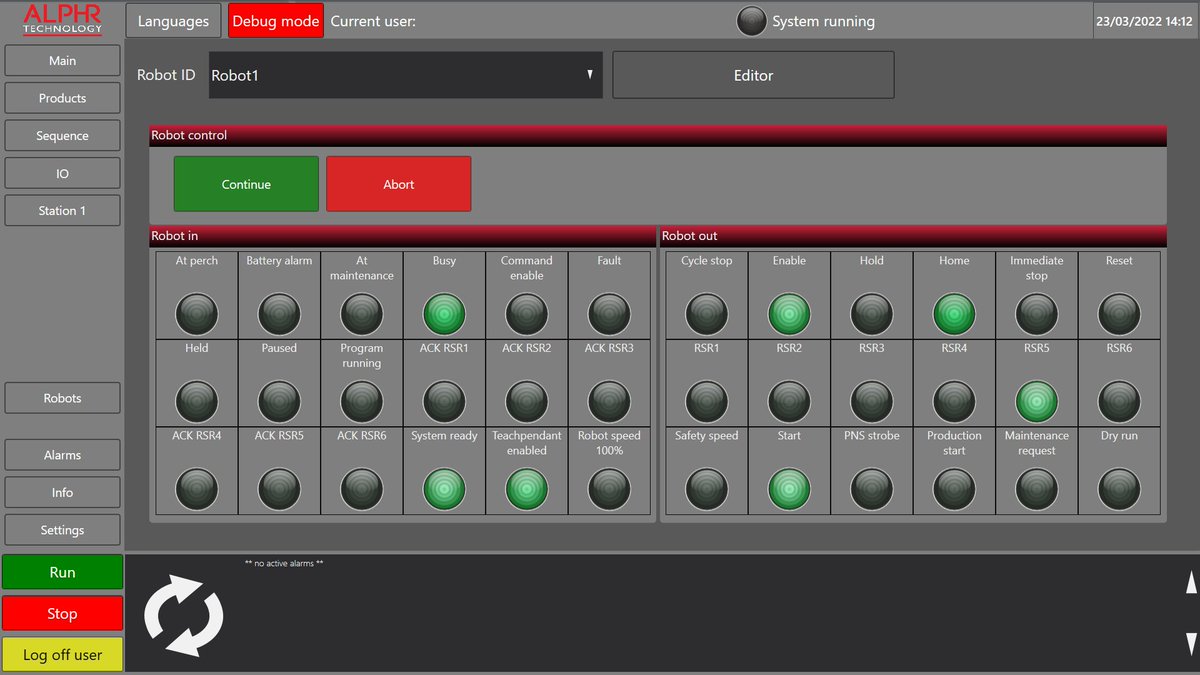
Task: Open the Robot ID dropdown
Action: (x=405, y=75)
